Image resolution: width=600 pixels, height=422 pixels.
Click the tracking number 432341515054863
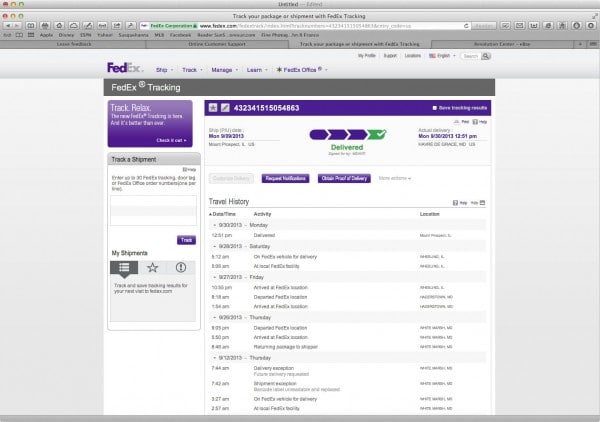266,108
